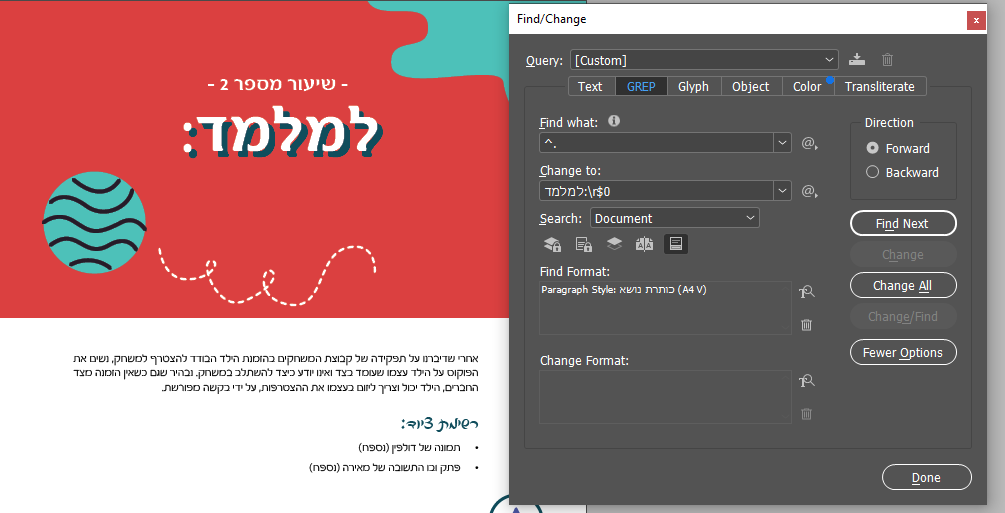The width and height of the screenshot is (1005, 513).
Task: Toggle Include Hidden Layers search option
Action: (x=614, y=244)
